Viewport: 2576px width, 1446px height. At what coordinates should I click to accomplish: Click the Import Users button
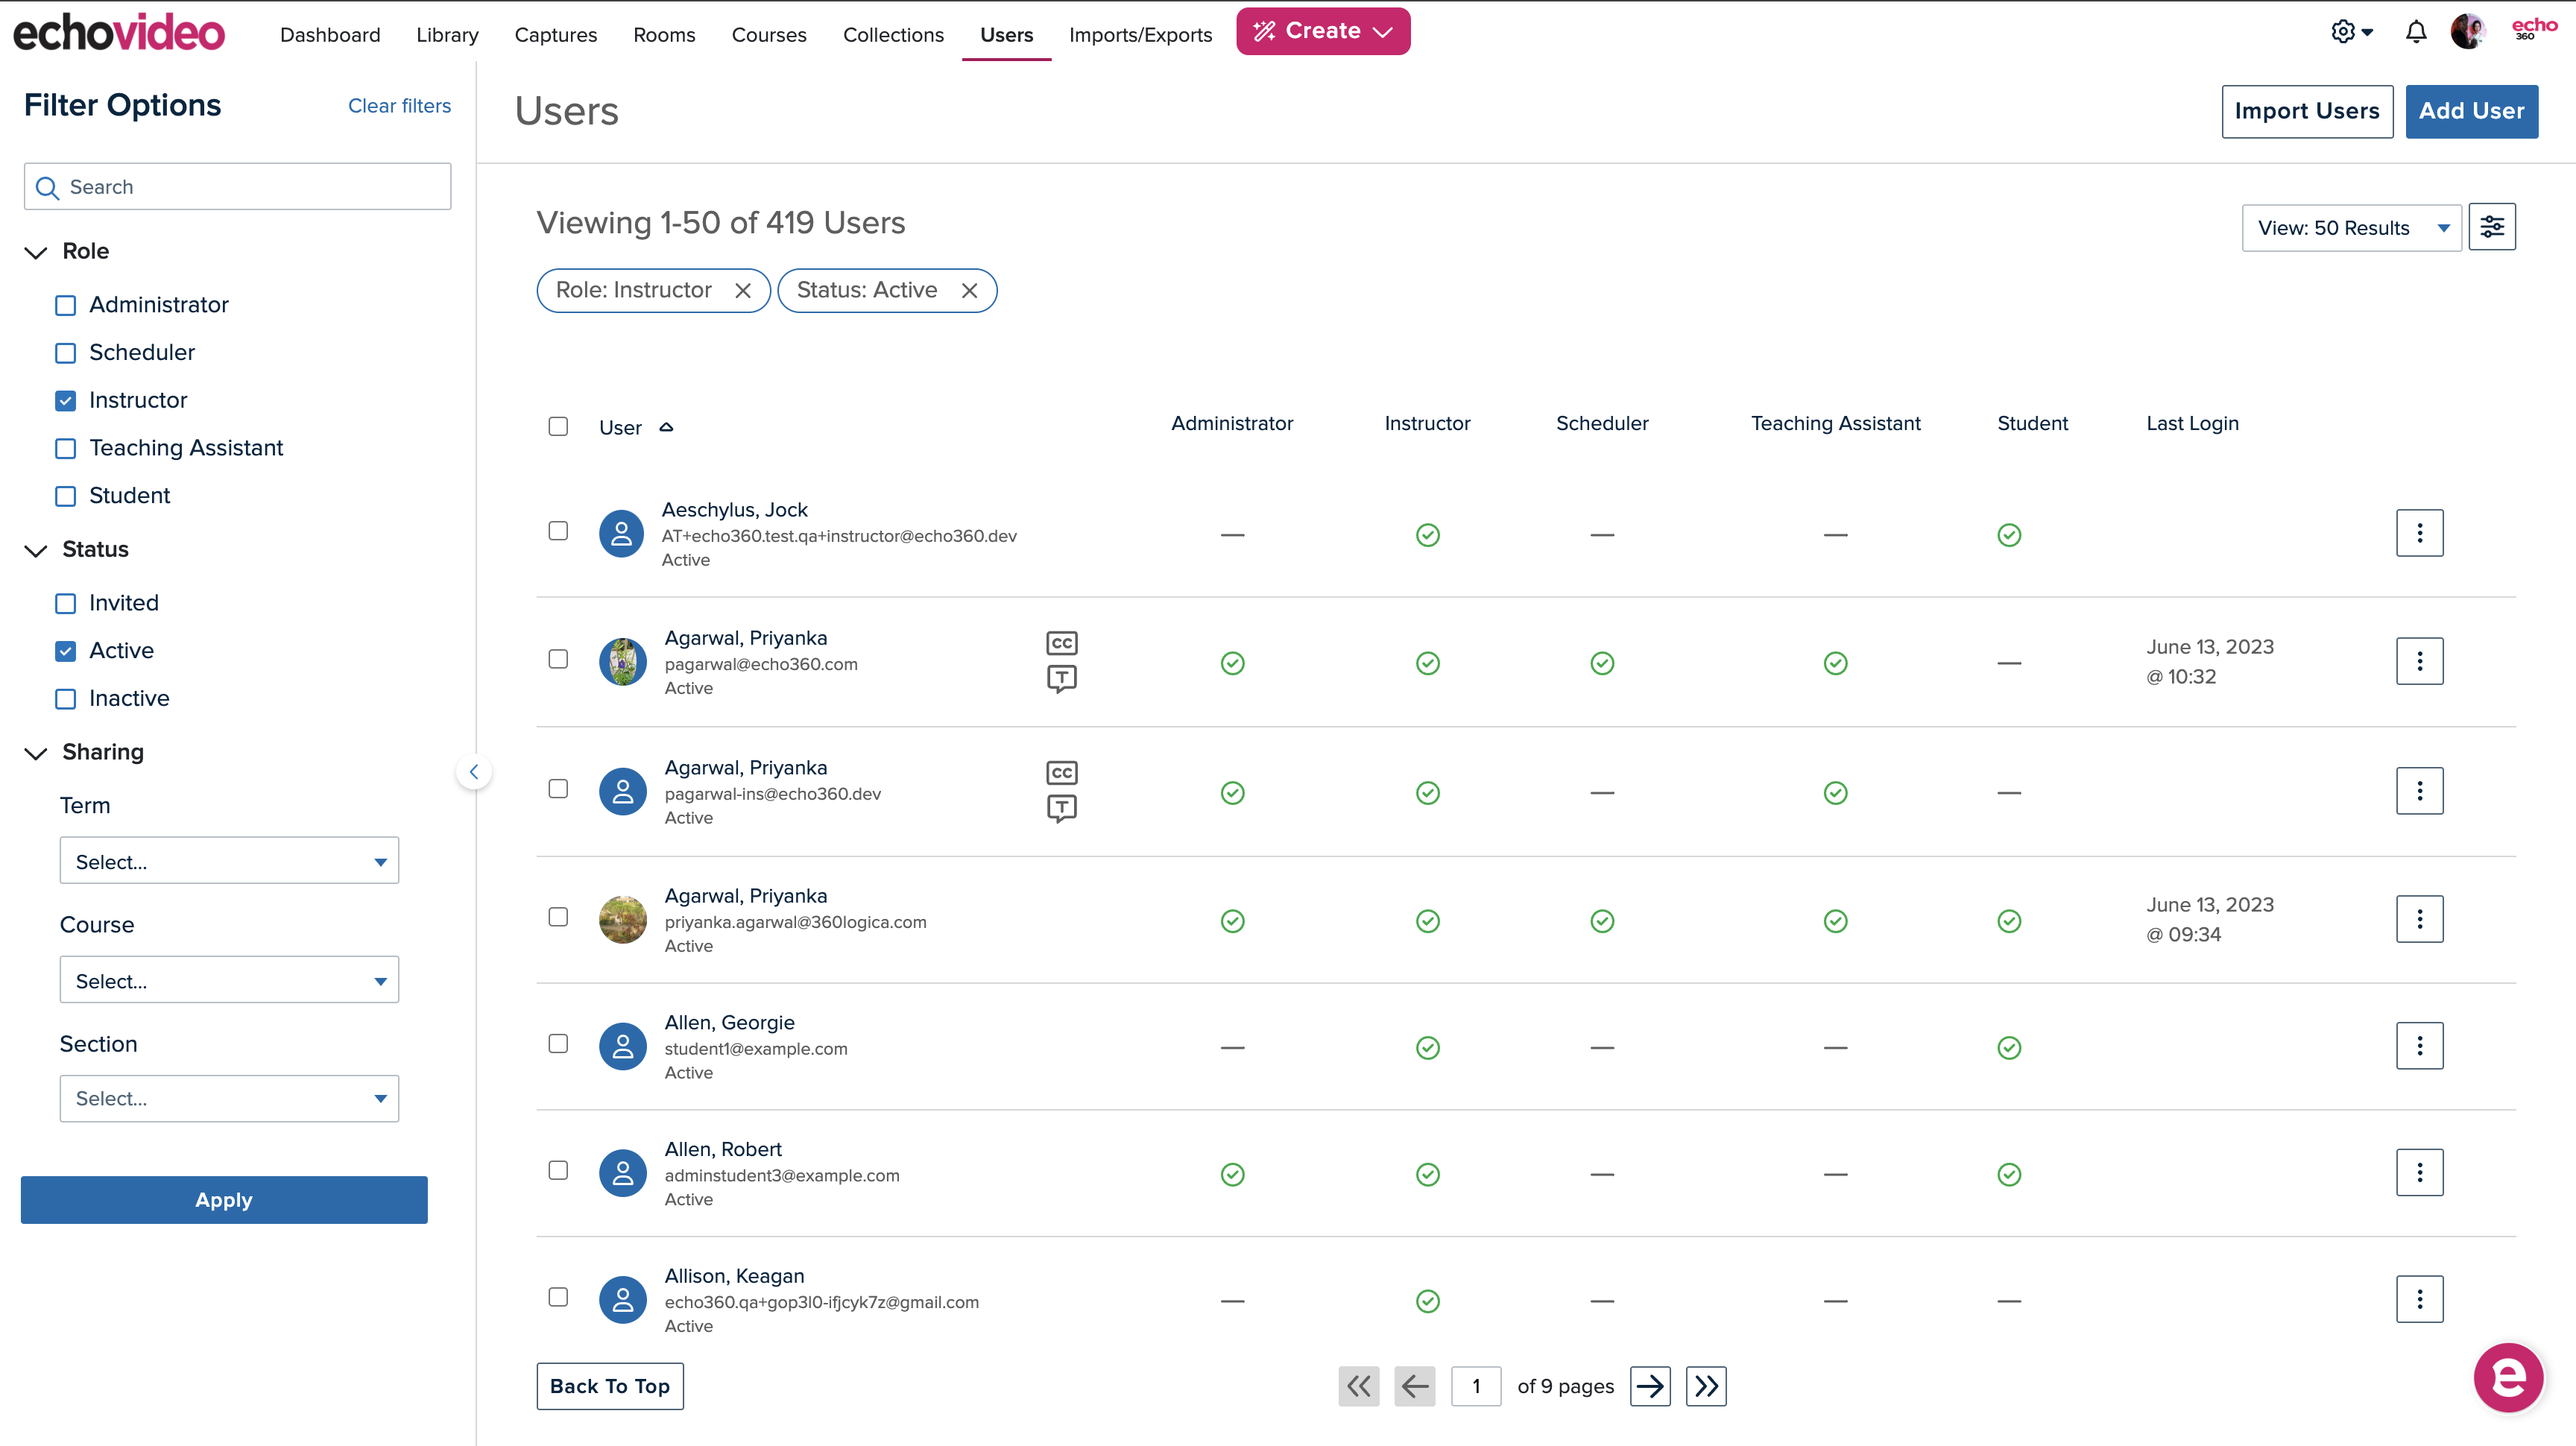[x=2307, y=111]
